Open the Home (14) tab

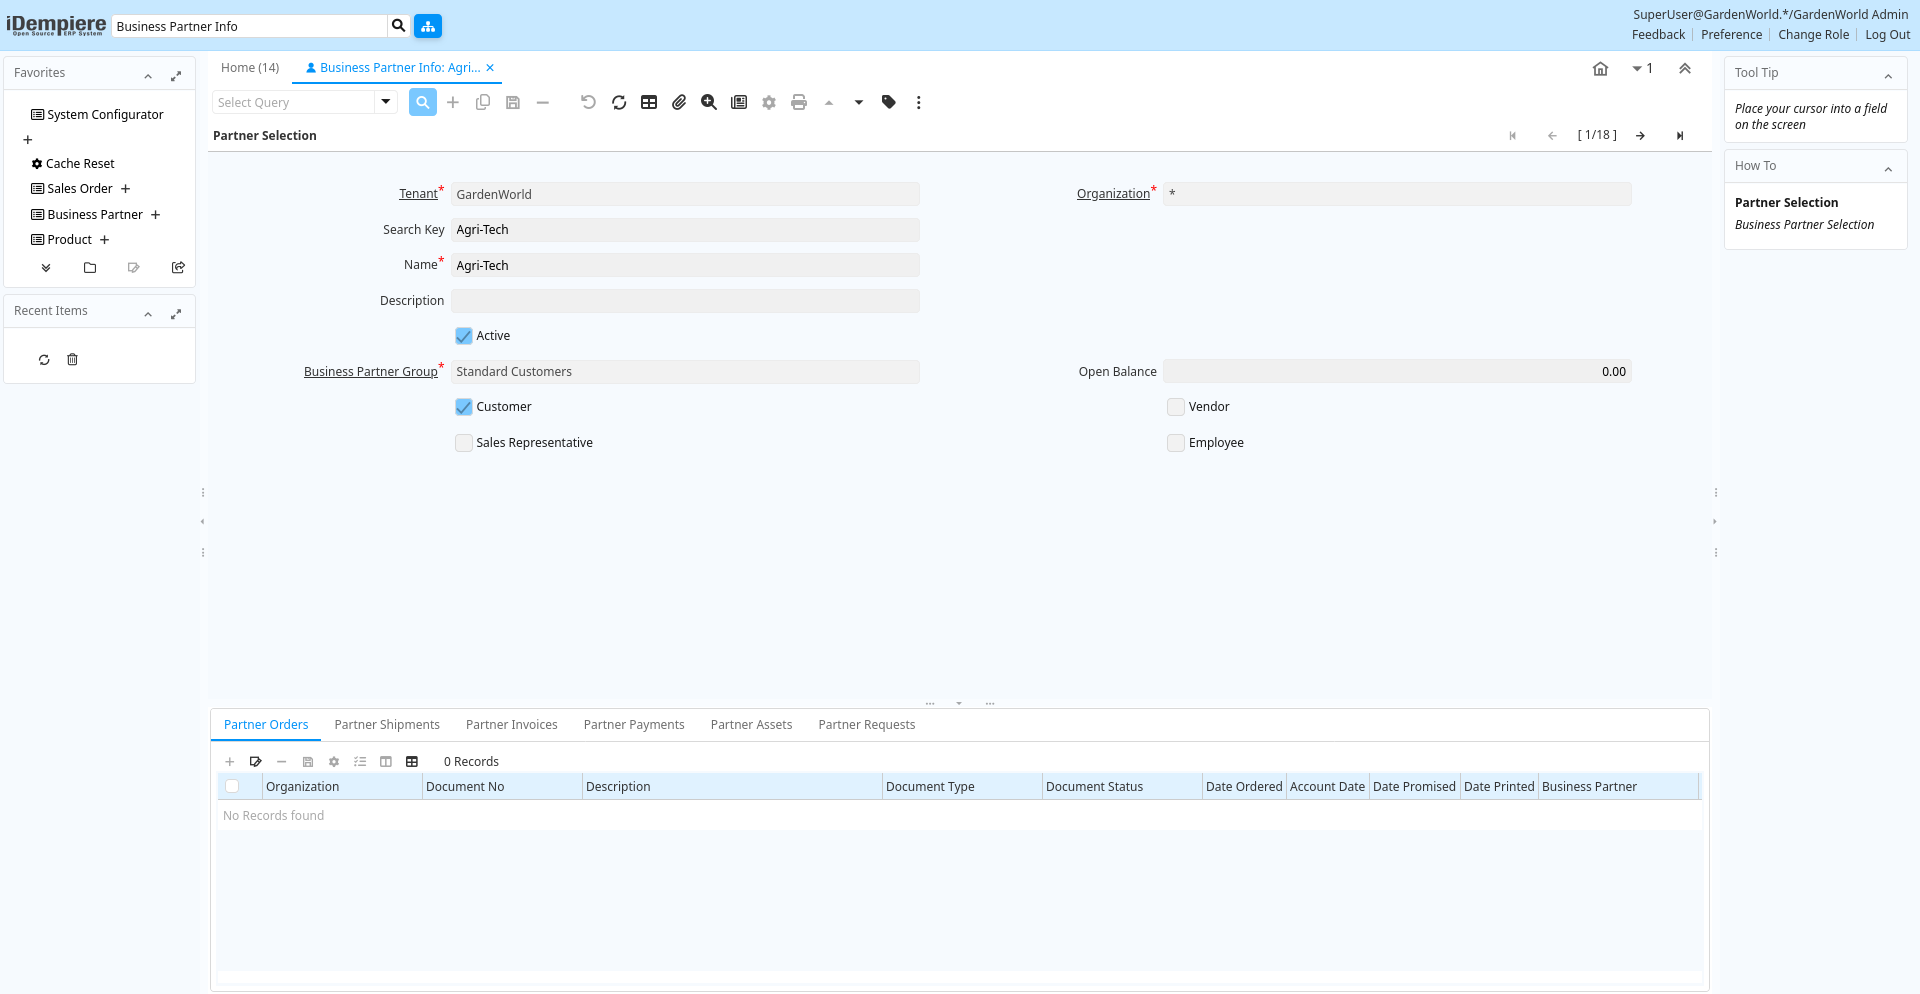[250, 68]
